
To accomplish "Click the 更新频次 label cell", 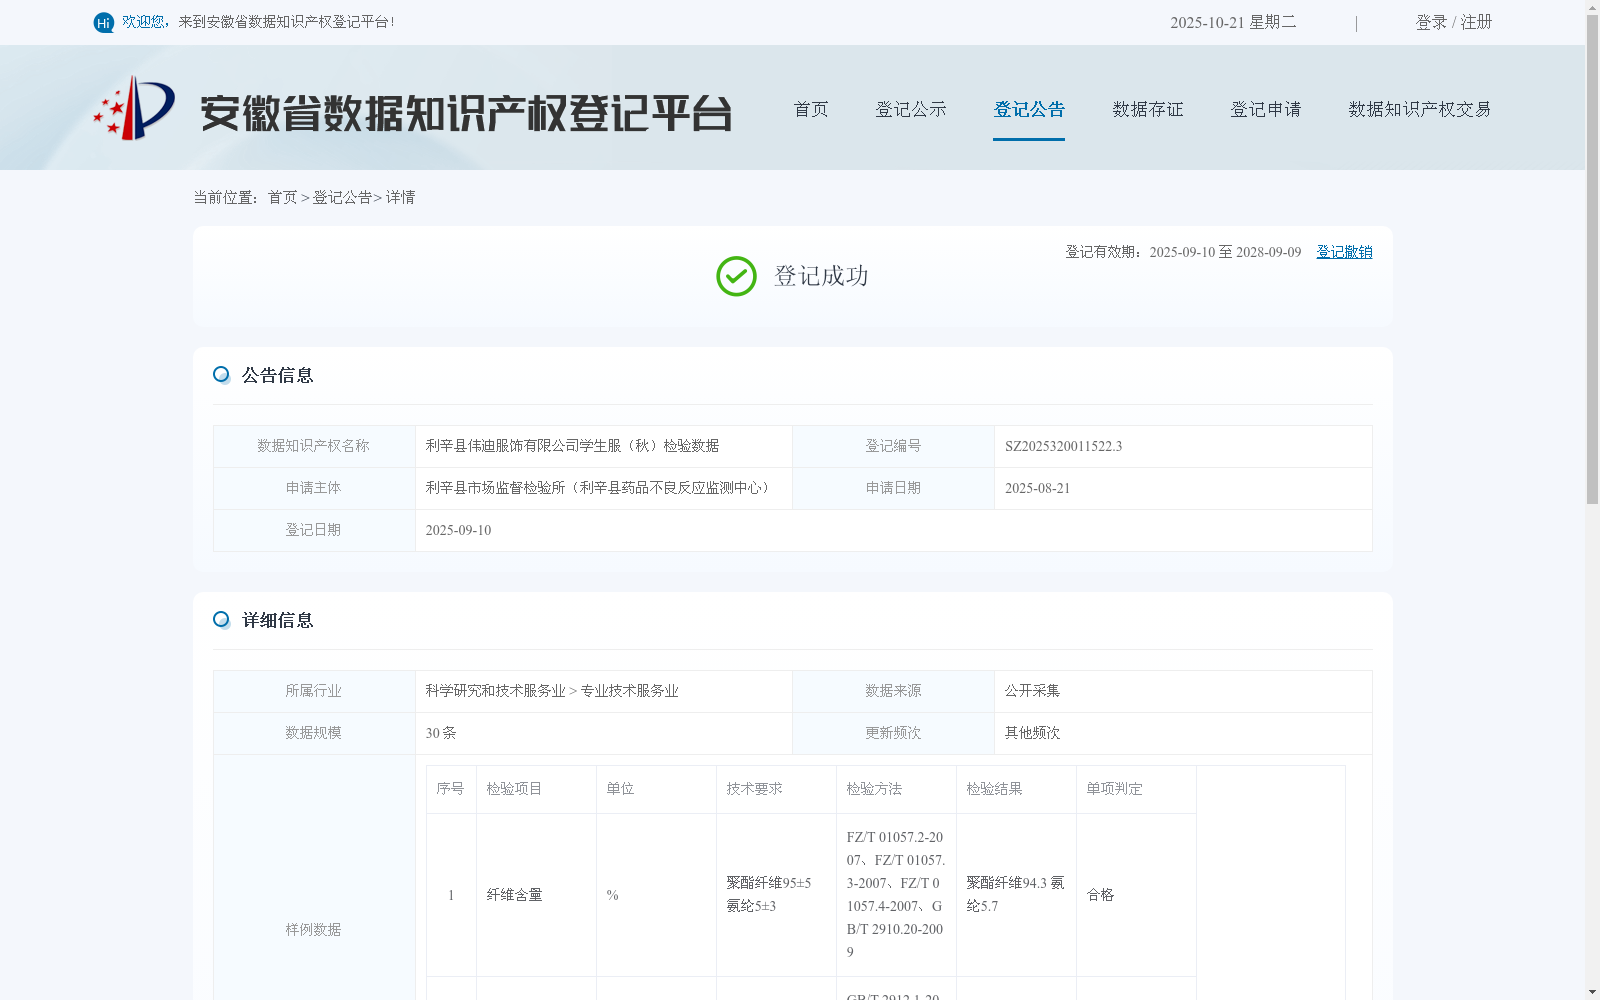I will point(893,733).
